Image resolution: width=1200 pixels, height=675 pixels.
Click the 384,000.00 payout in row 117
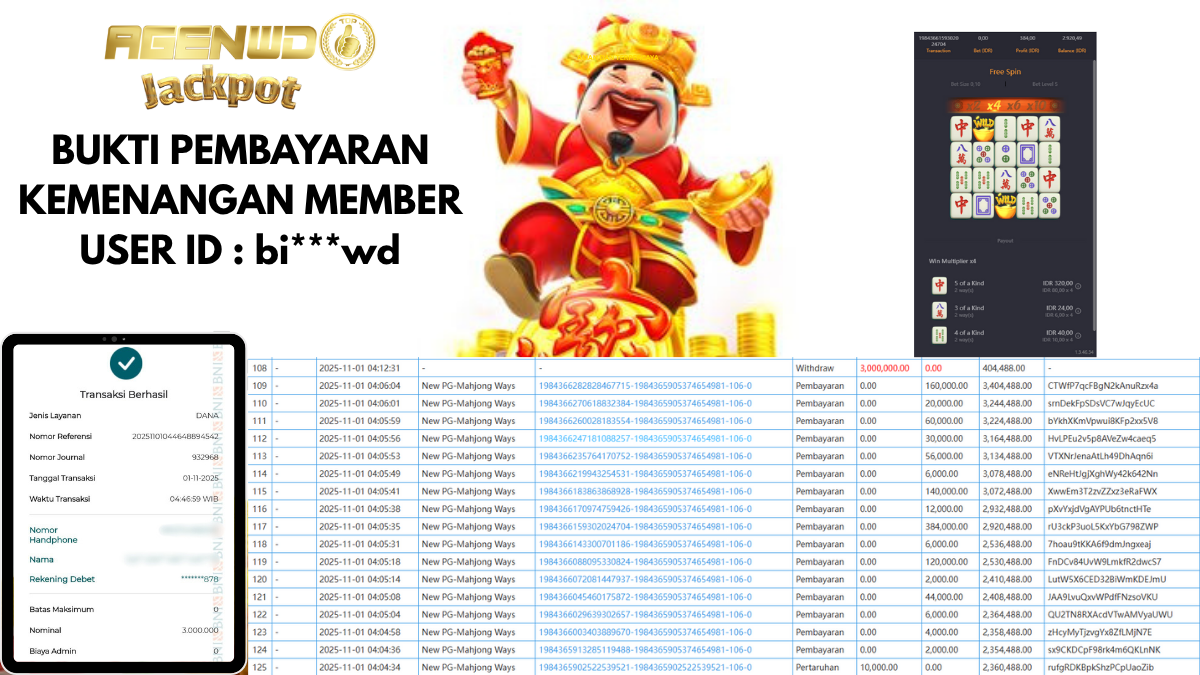[945, 526]
